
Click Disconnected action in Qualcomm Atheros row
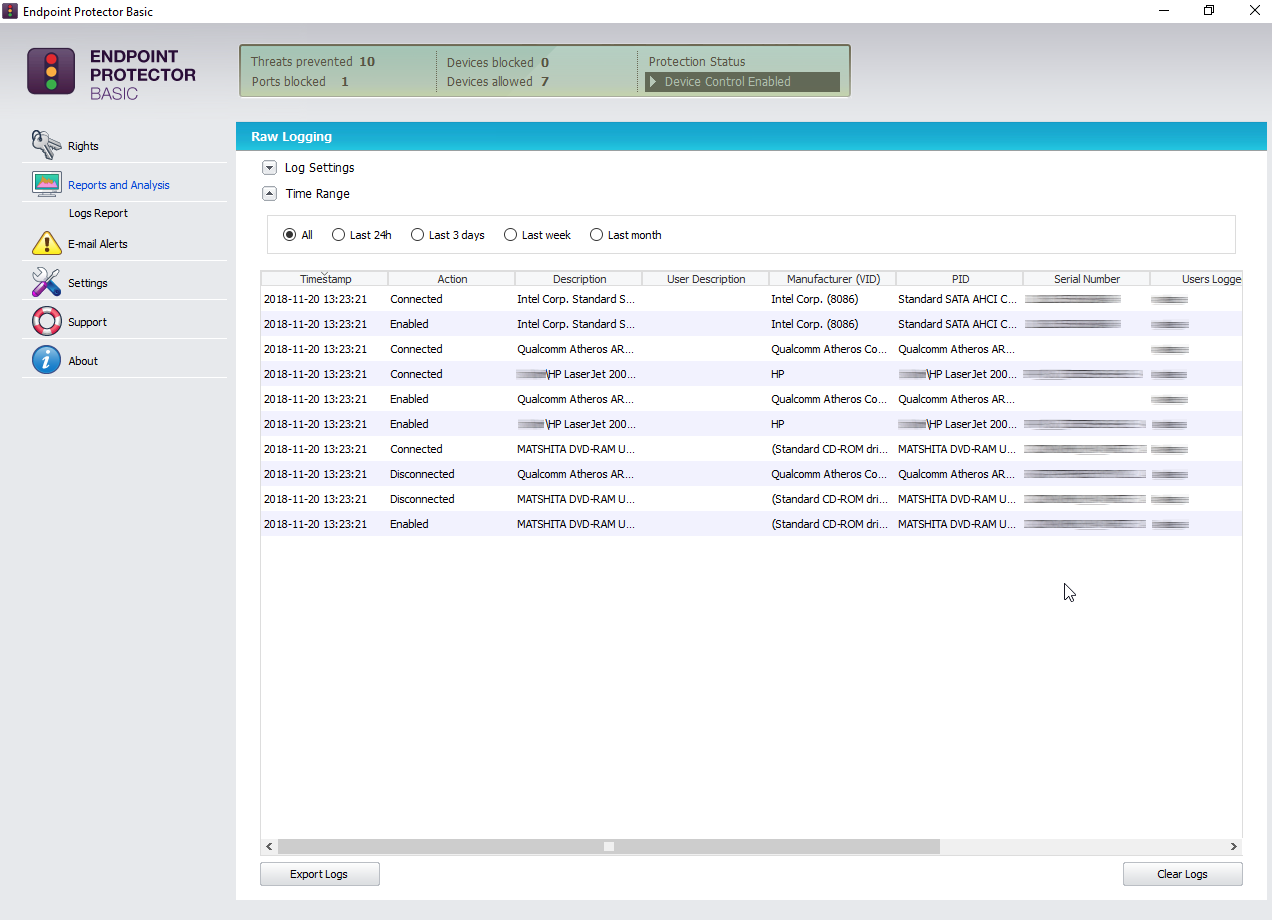pyautogui.click(x=422, y=474)
